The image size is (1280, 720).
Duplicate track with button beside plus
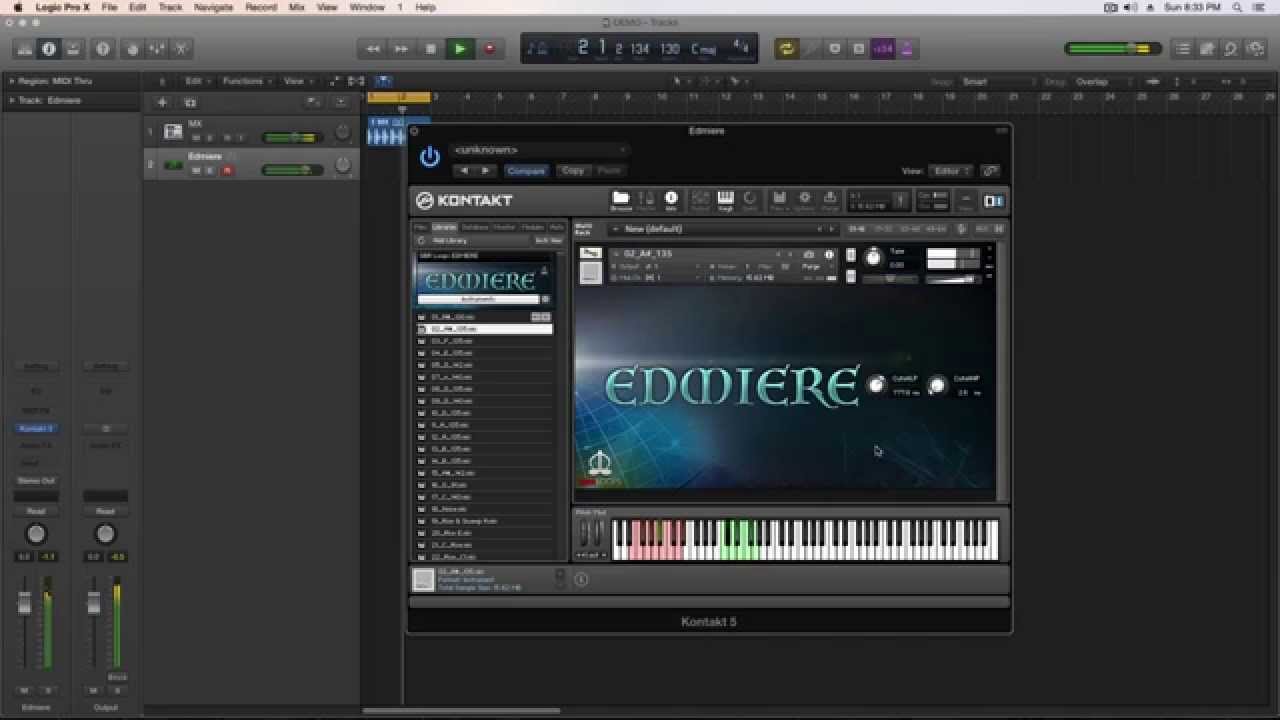click(x=190, y=102)
